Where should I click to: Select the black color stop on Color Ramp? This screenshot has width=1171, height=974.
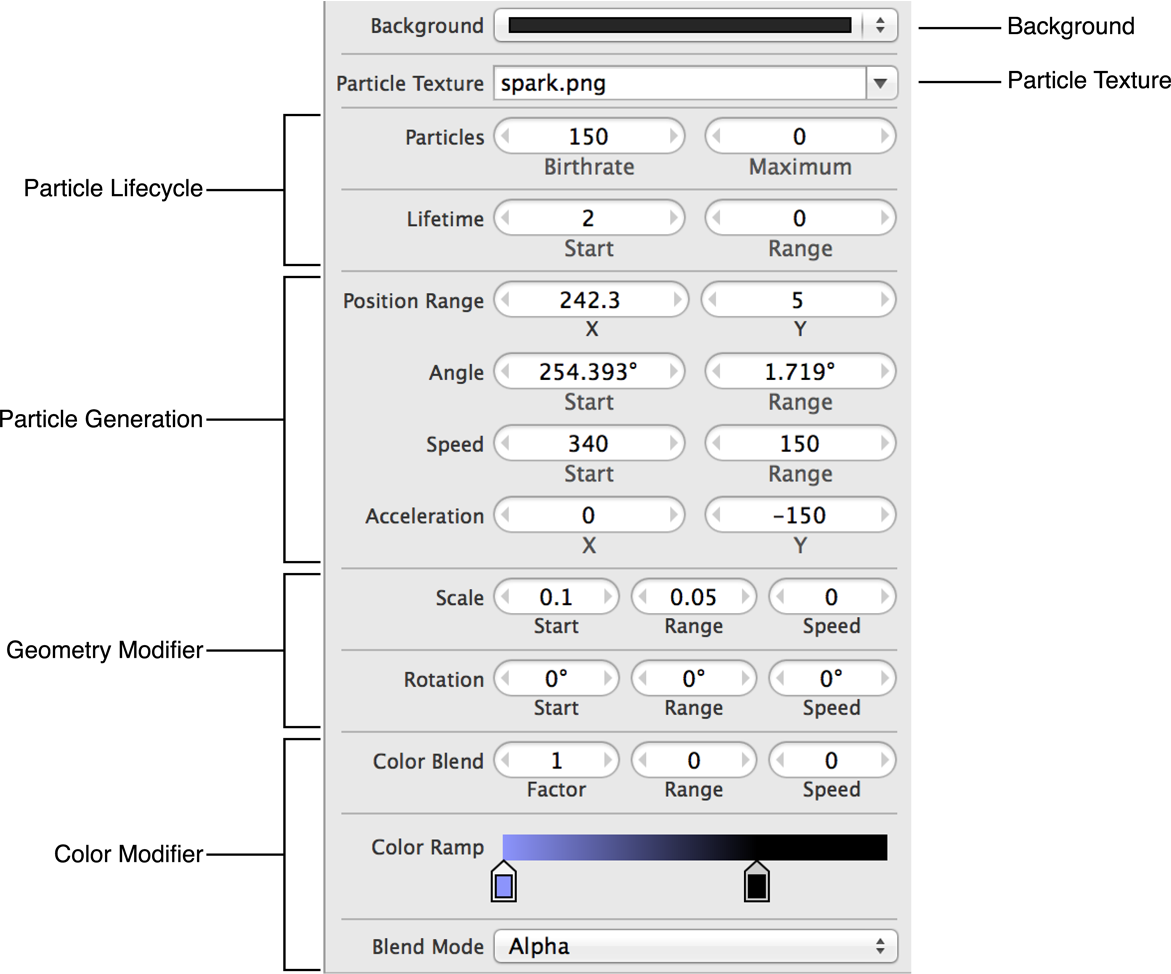755,884
